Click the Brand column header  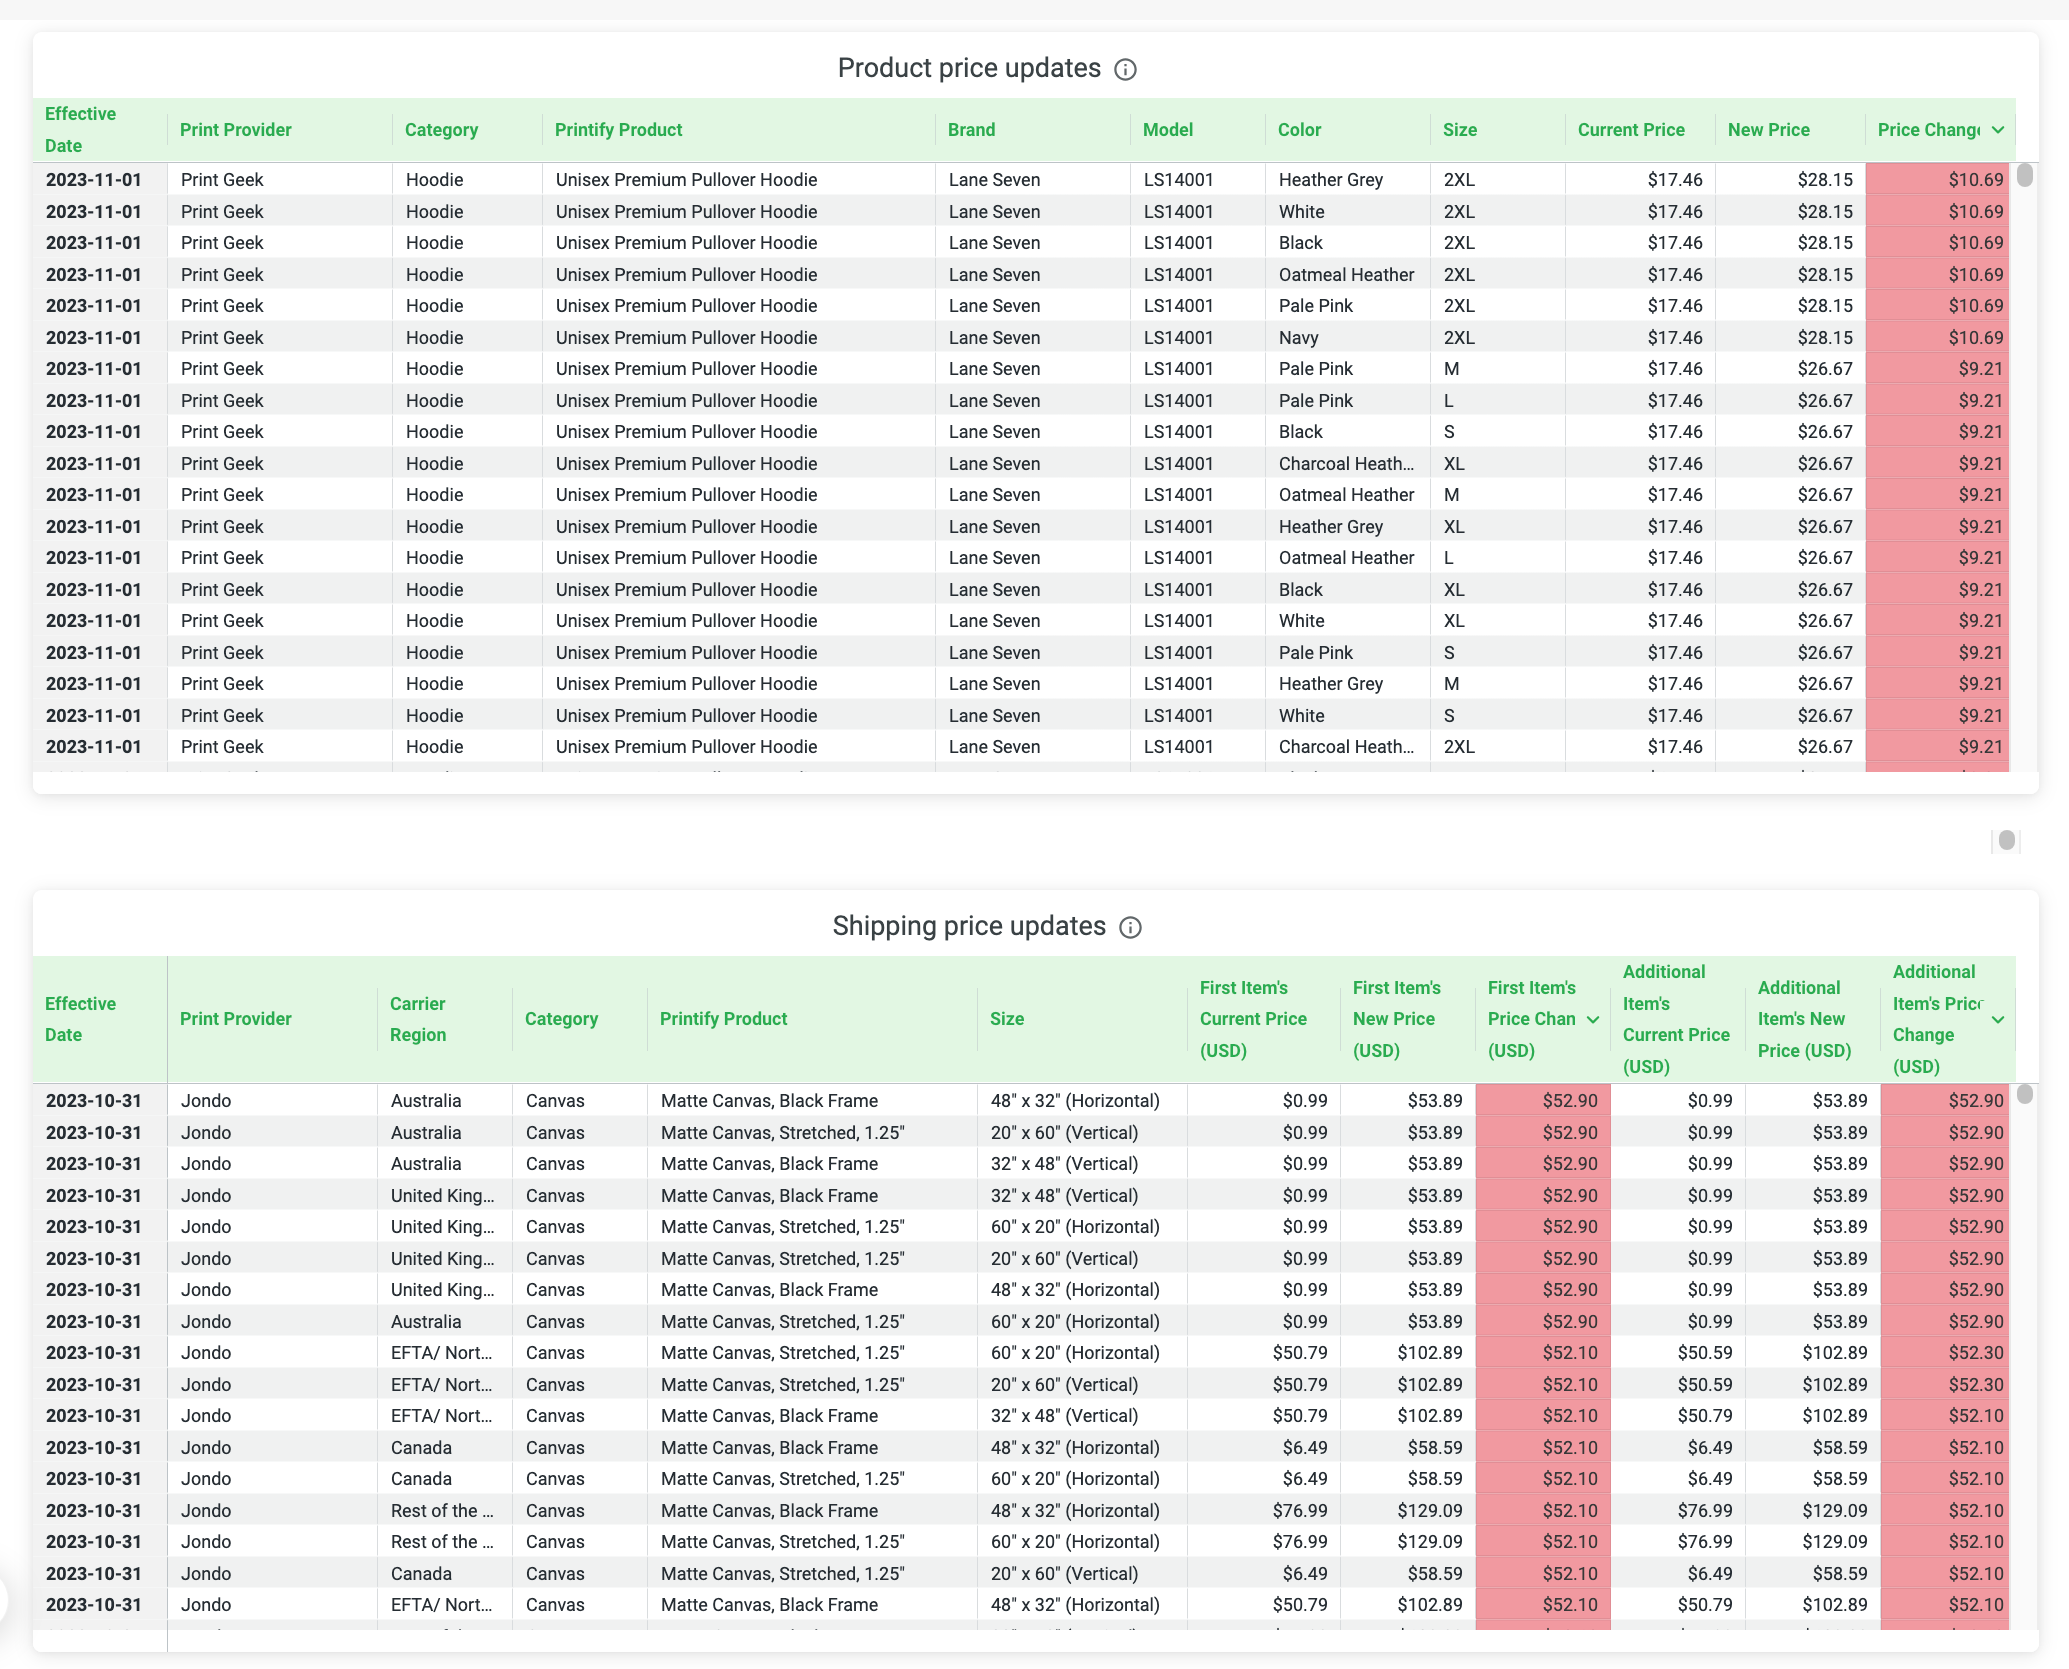click(x=973, y=130)
